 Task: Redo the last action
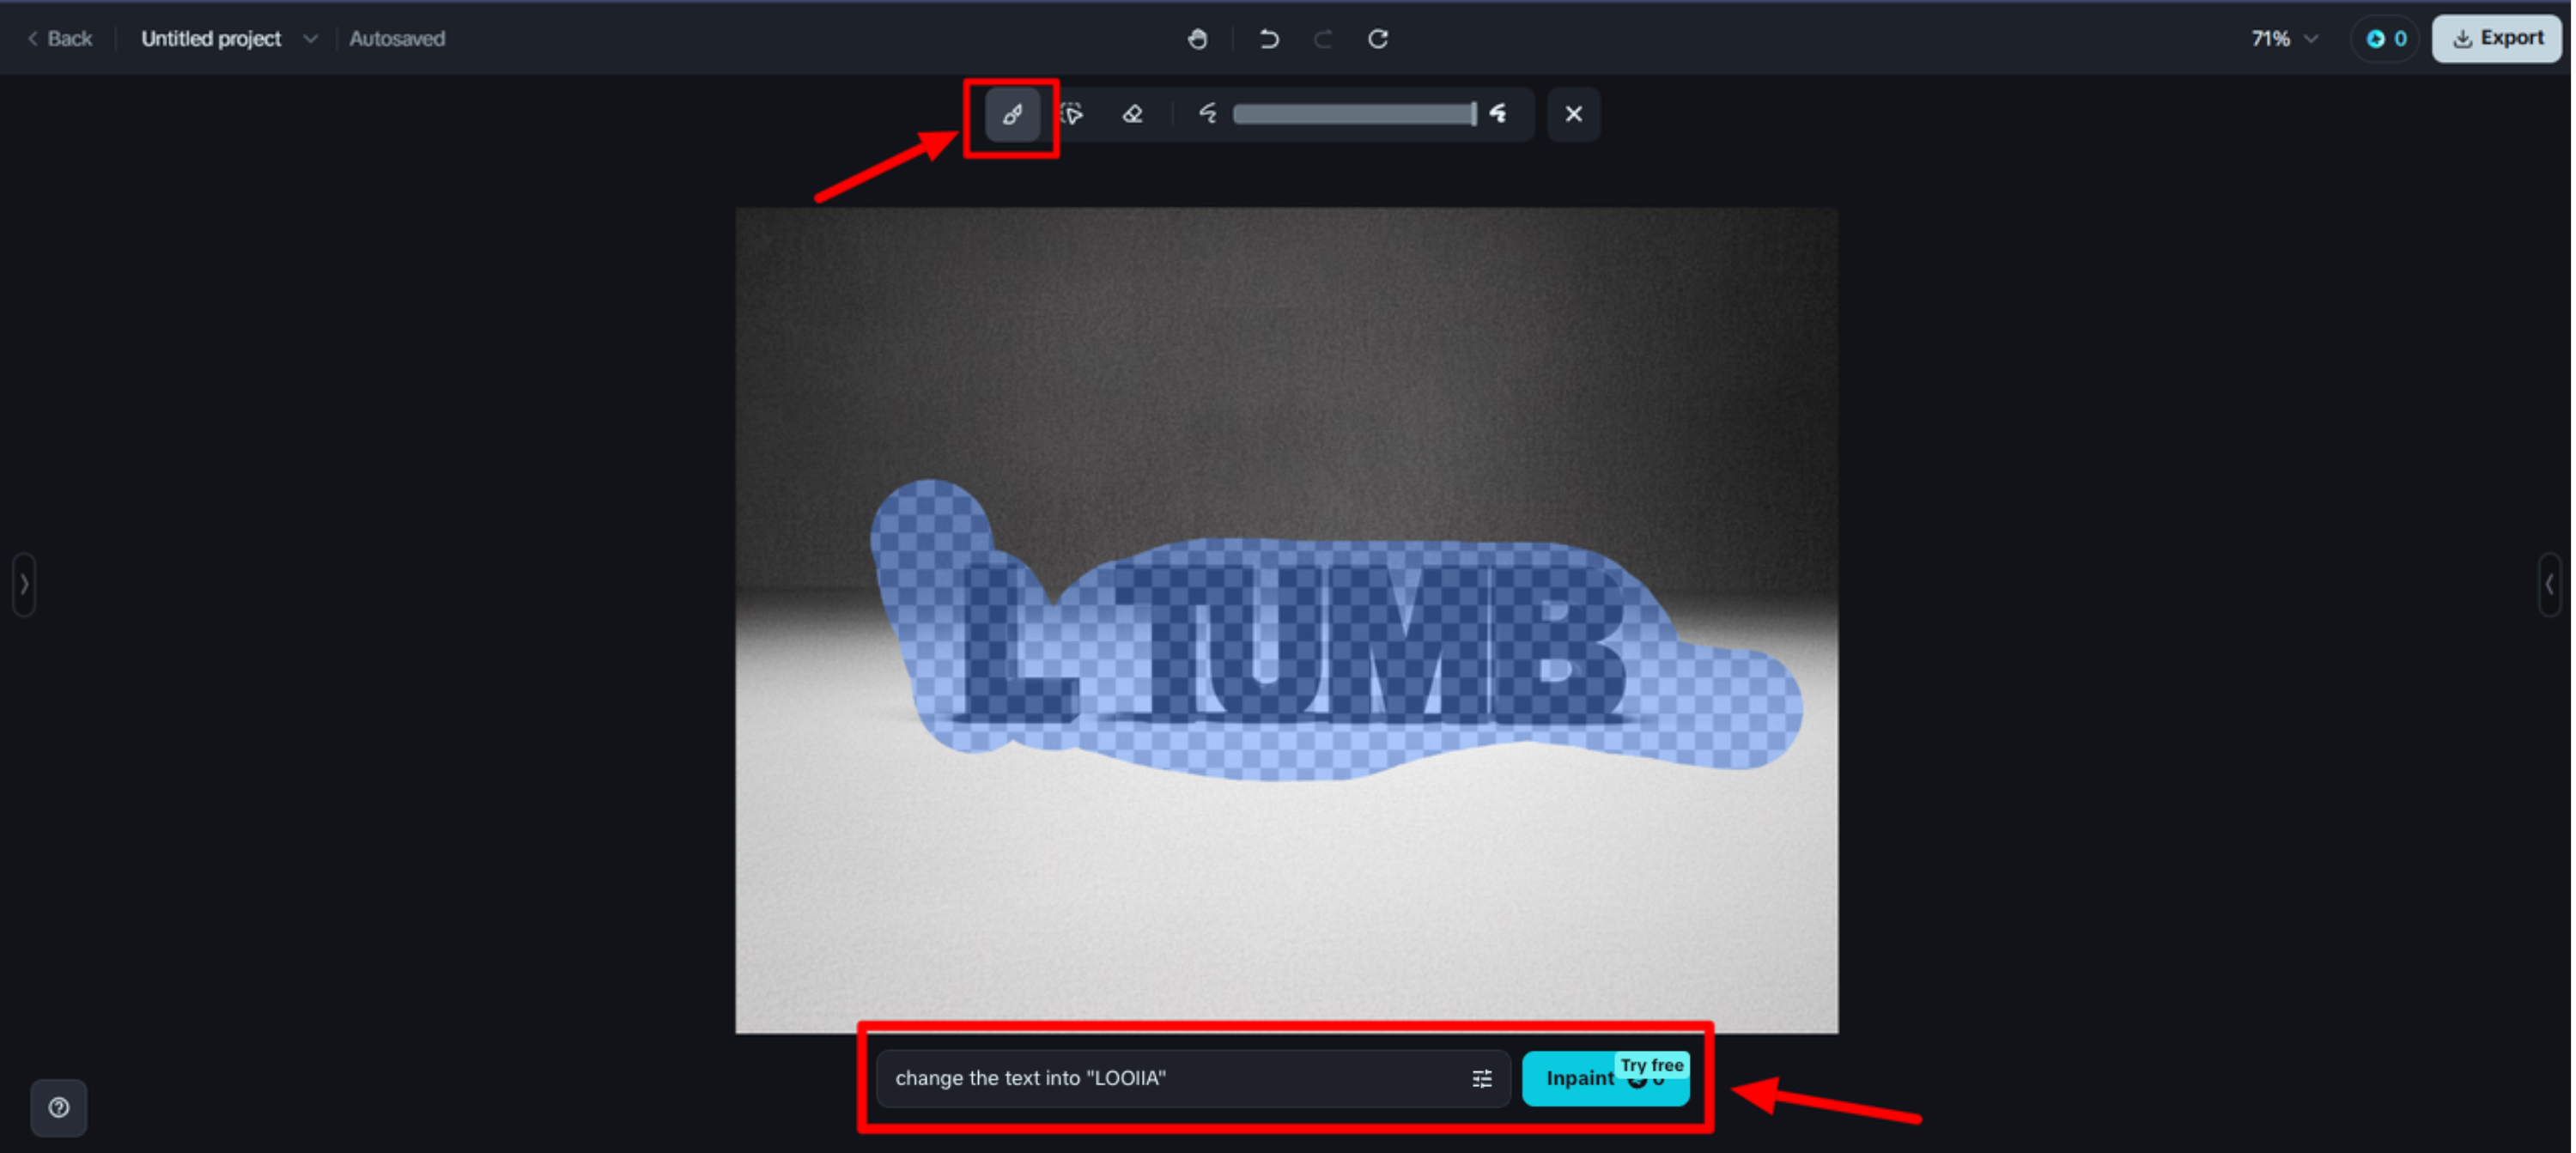pyautogui.click(x=1322, y=39)
